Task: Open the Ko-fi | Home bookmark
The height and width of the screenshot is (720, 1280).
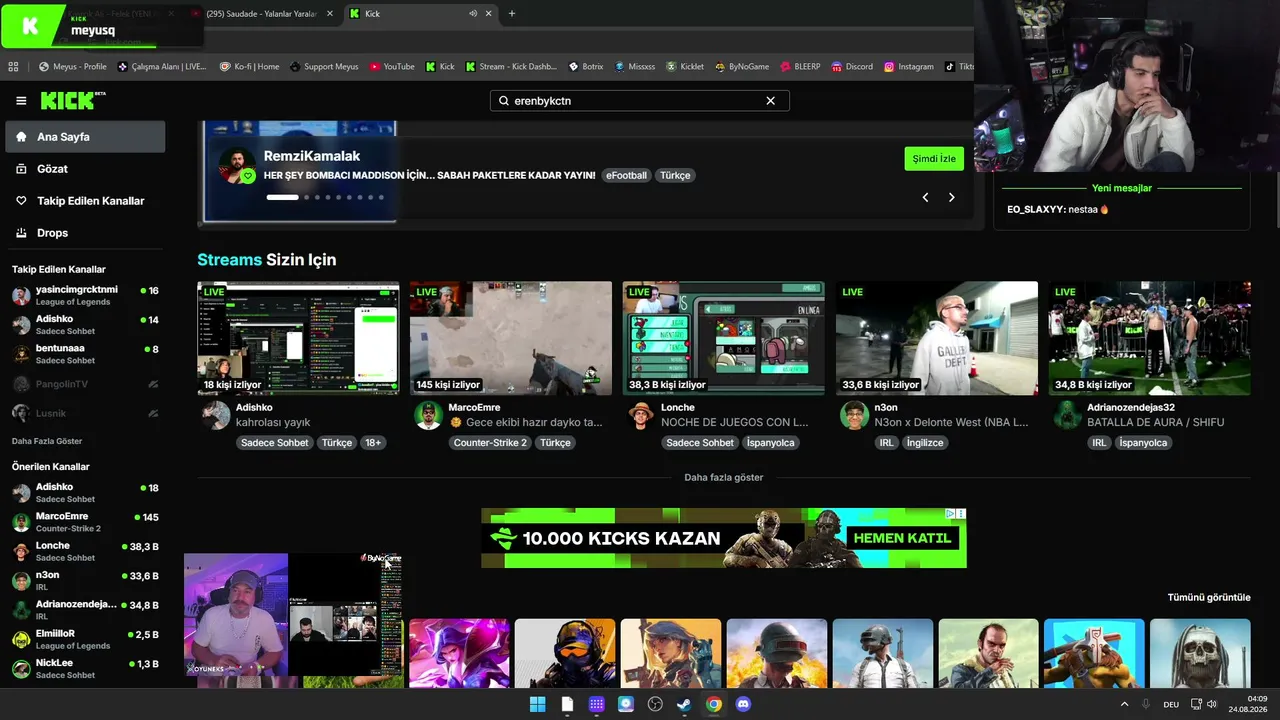Action: [x=248, y=67]
